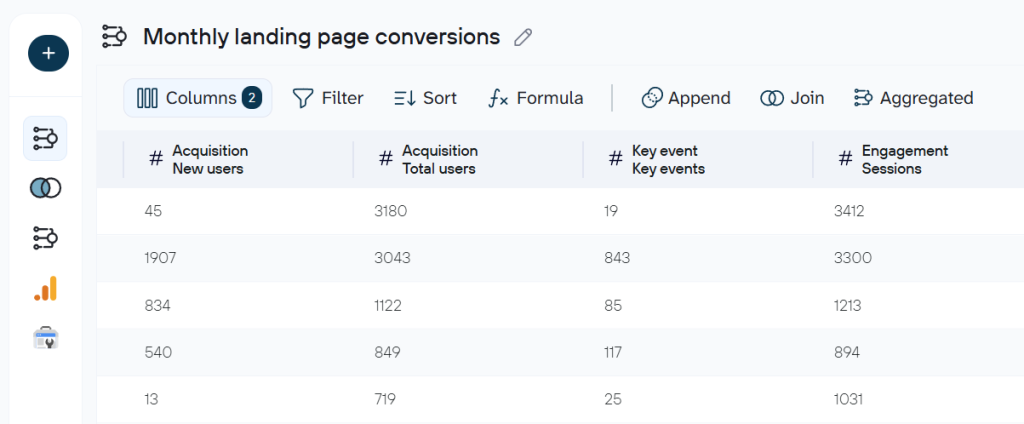Screen dimensions: 1024x424
Task: Open the Formula editor
Action: 536,98
